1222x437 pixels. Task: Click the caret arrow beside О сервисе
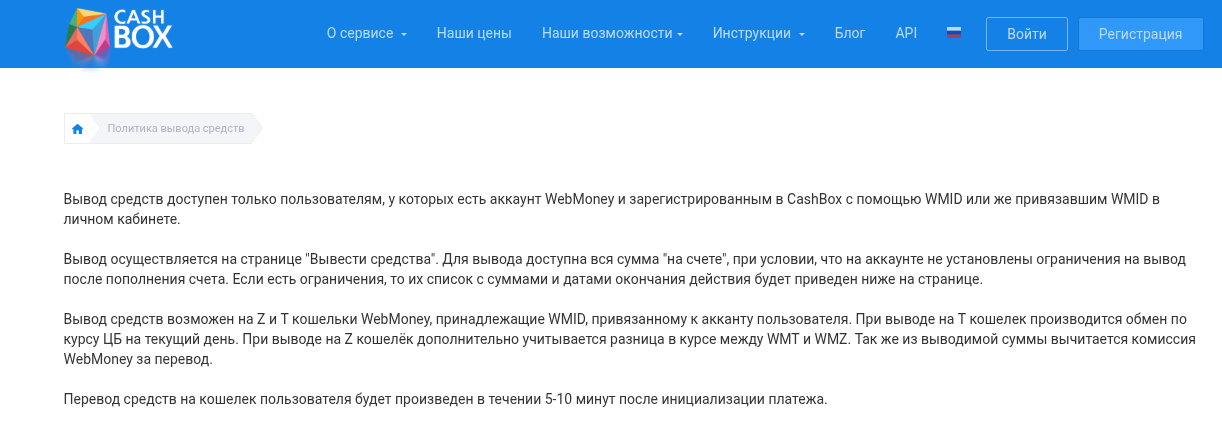(404, 35)
